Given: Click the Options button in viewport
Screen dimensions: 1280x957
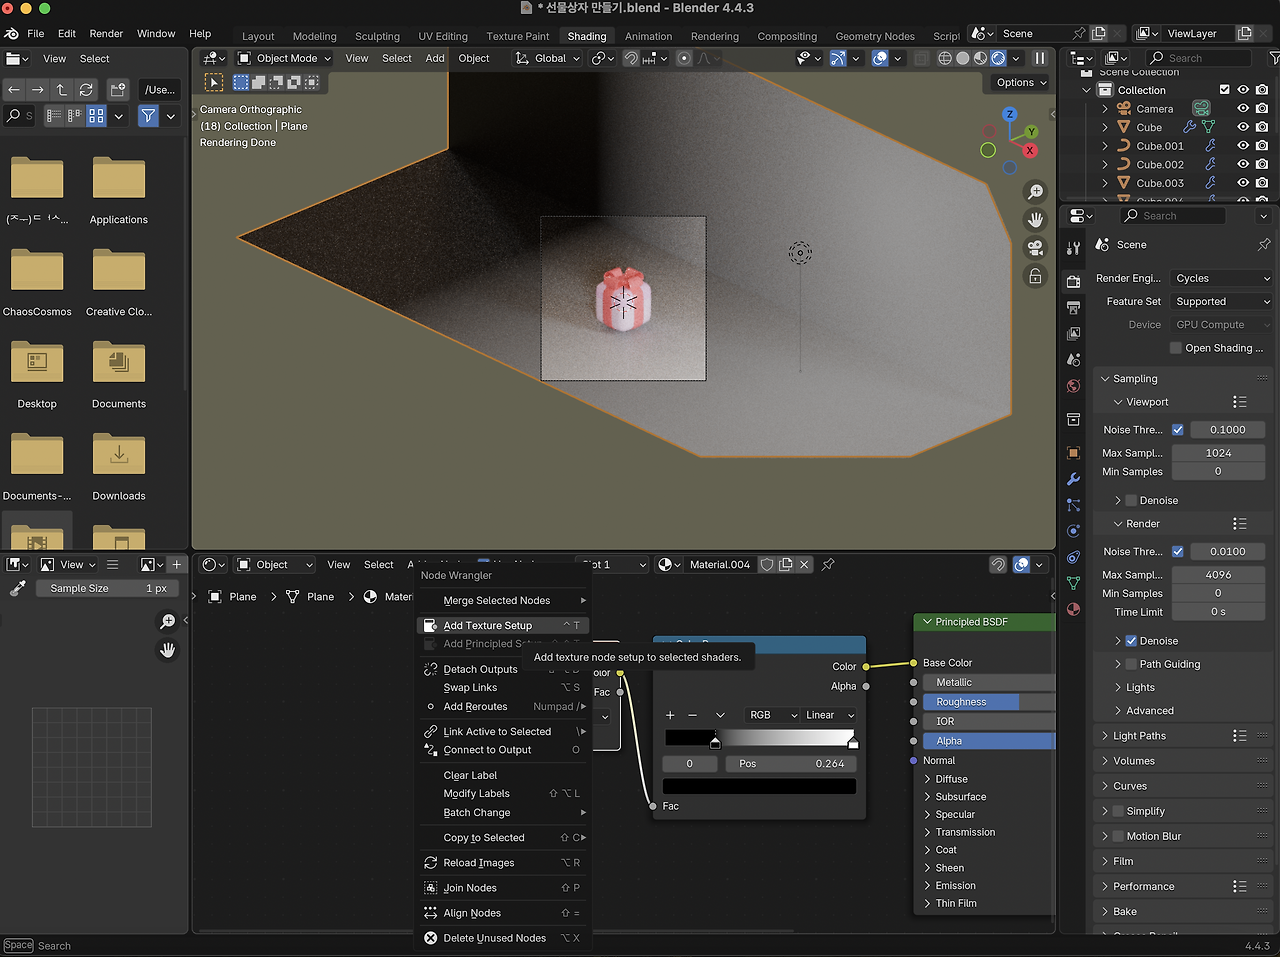Looking at the screenshot, I should point(1020,83).
